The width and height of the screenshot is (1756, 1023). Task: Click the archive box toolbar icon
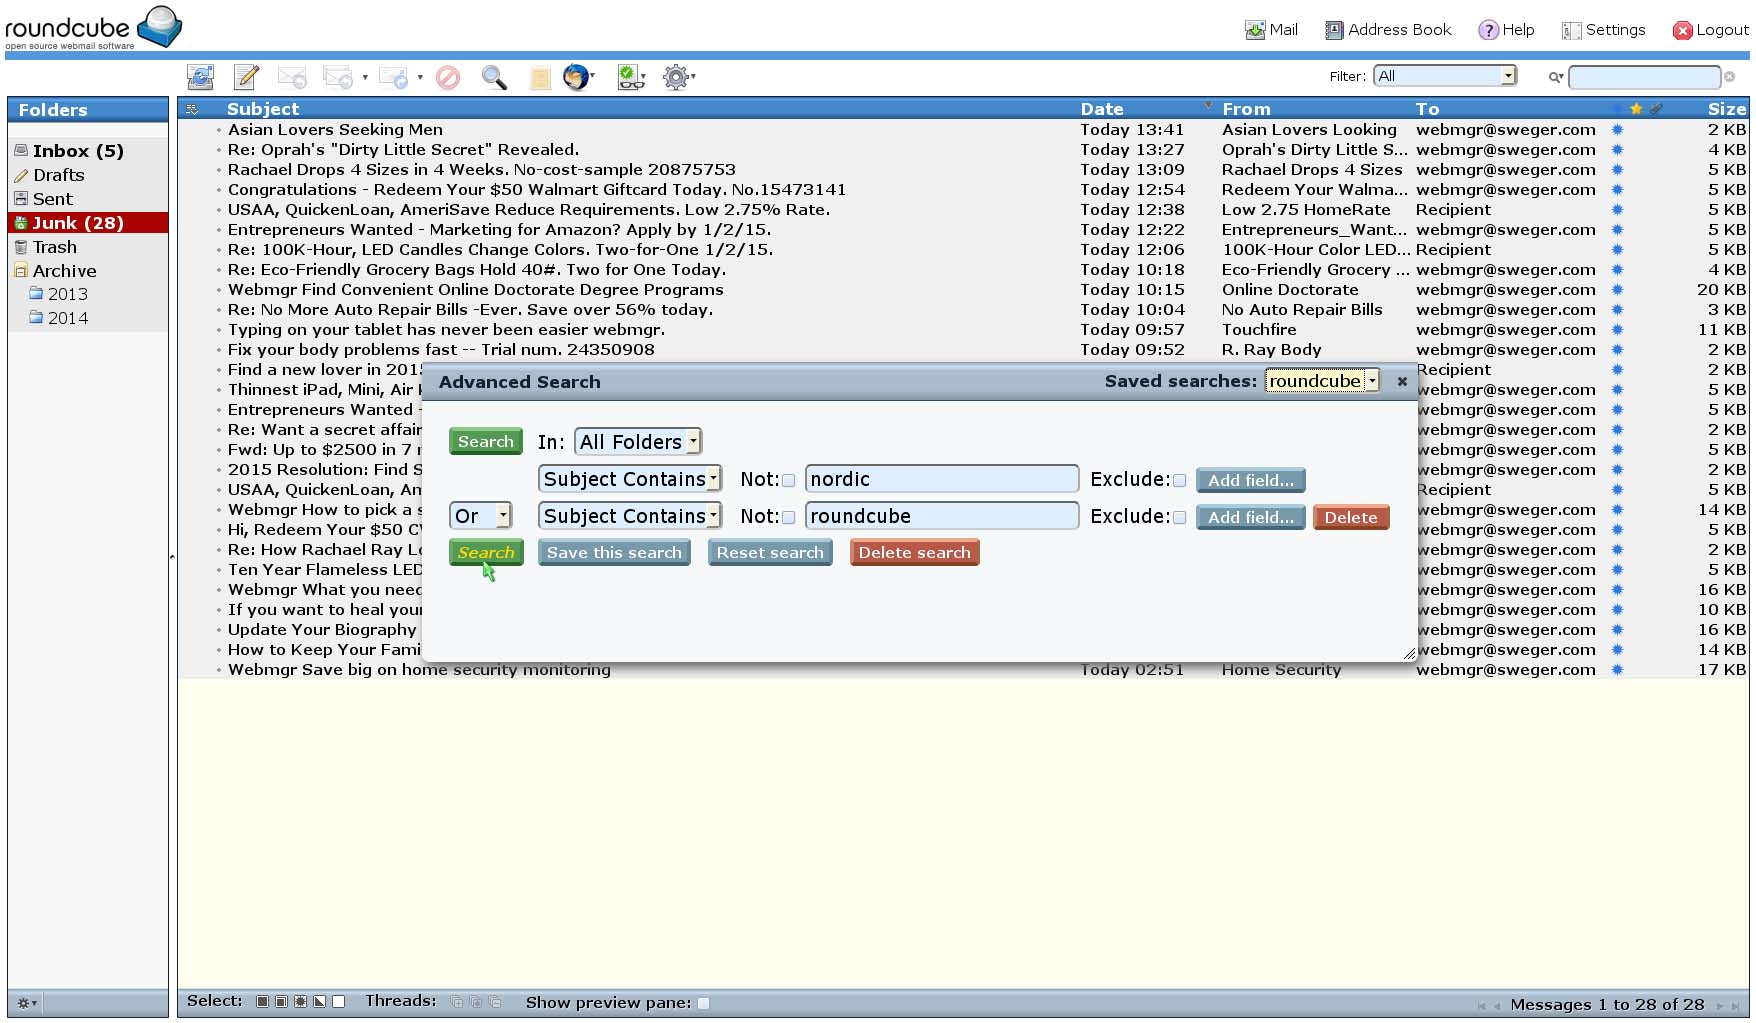[540, 77]
